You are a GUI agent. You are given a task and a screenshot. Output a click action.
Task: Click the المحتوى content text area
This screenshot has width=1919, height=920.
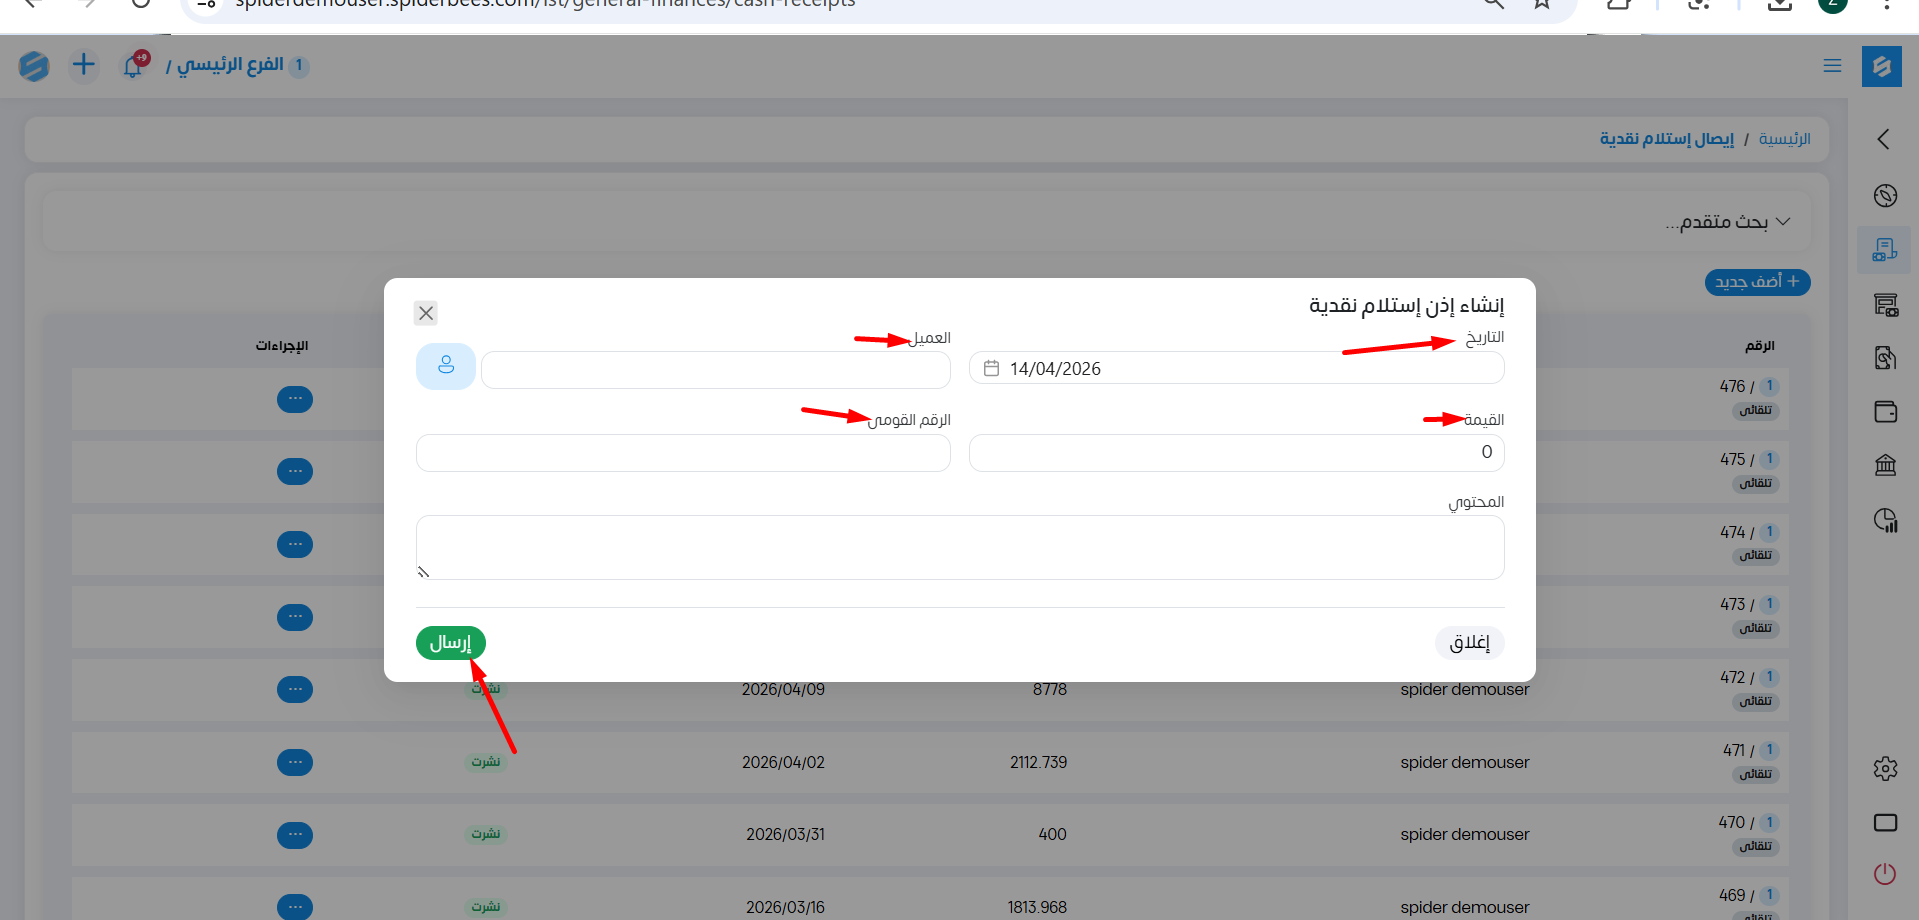pyautogui.click(x=960, y=547)
